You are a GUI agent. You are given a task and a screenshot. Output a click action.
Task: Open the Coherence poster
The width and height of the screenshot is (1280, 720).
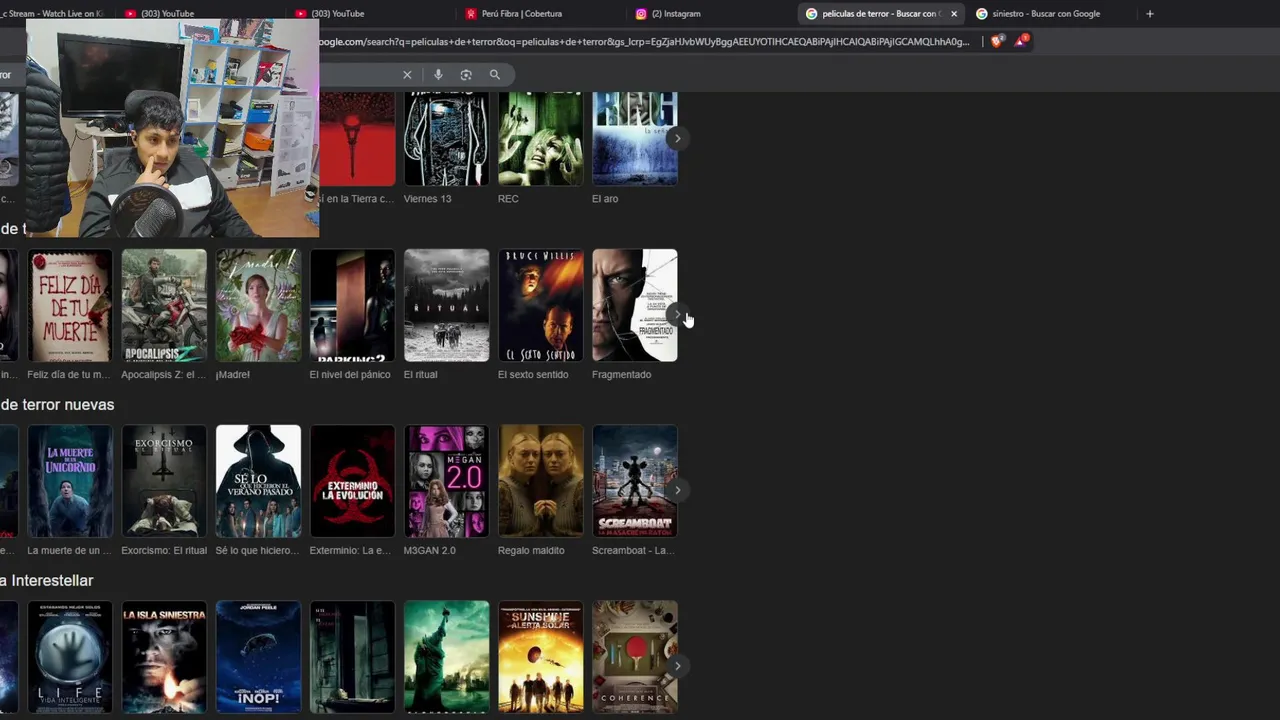[634, 657]
